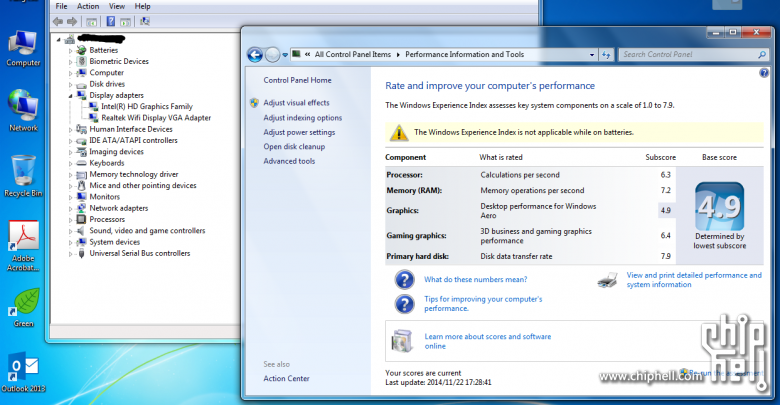Click the software box icon beside 'Learn more'

tap(402, 341)
